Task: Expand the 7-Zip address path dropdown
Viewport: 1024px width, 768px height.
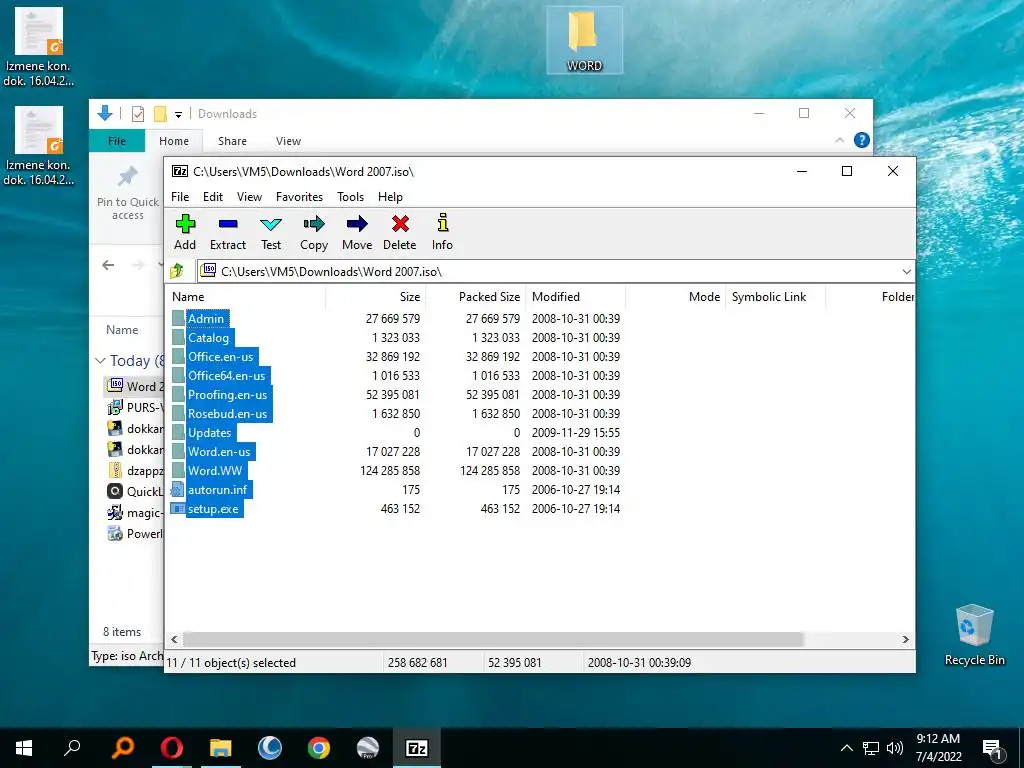Action: (x=906, y=272)
